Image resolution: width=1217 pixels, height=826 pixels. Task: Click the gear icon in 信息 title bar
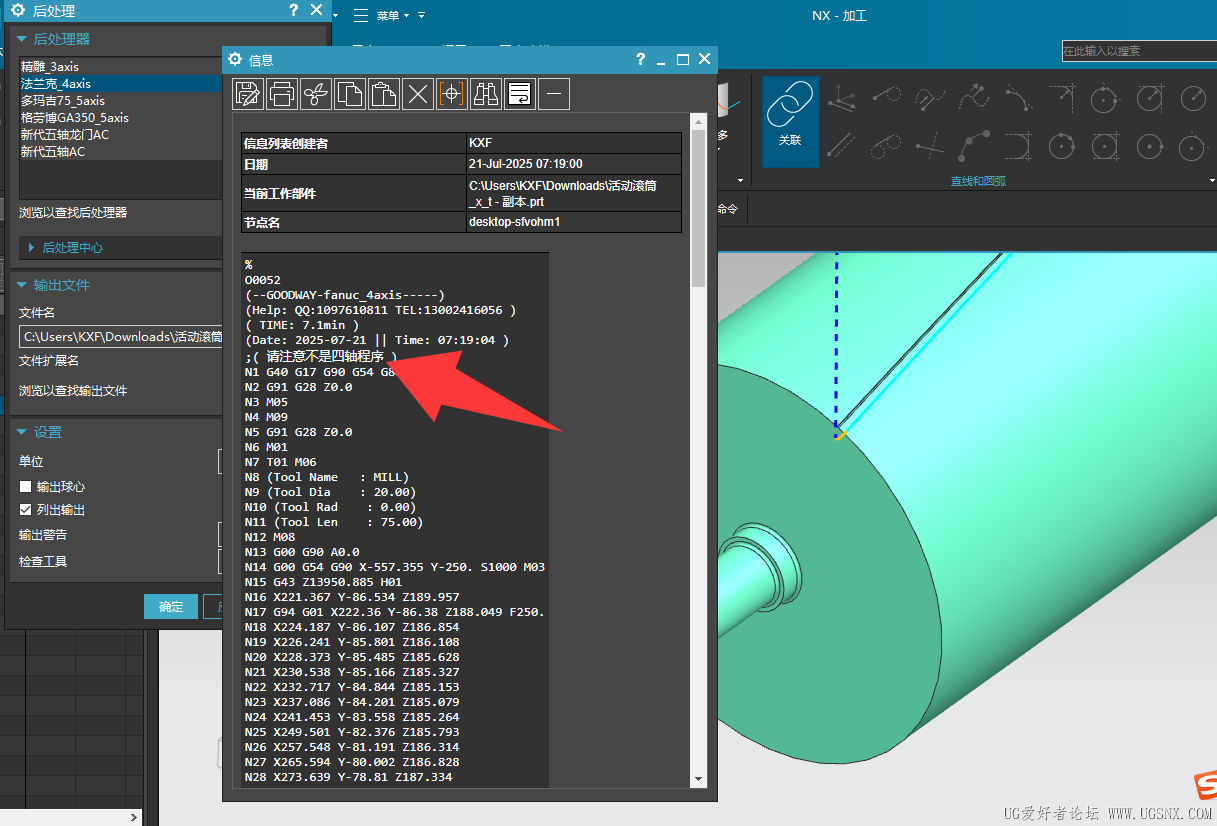tap(236, 60)
